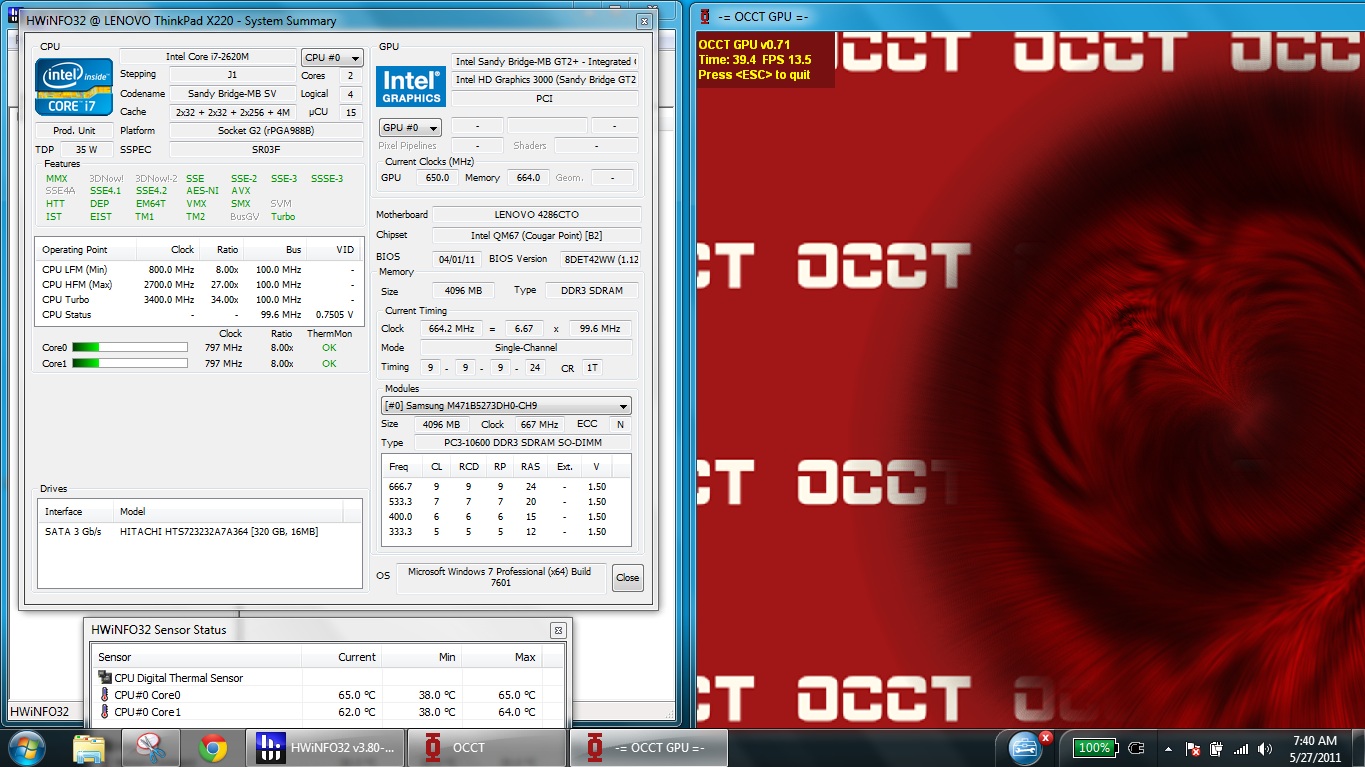Image resolution: width=1365 pixels, height=767 pixels.
Task: Click the BIOS version 8DET42WW field
Action: pos(598,258)
